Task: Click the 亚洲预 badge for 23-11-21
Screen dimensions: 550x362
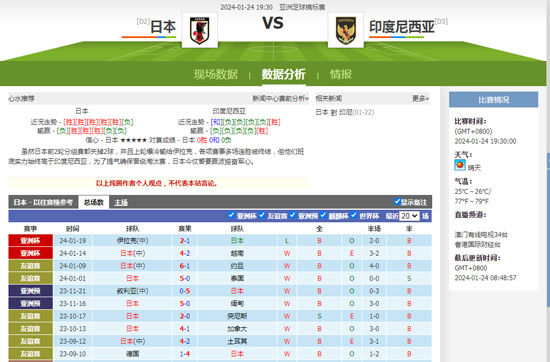Action: click(x=31, y=291)
